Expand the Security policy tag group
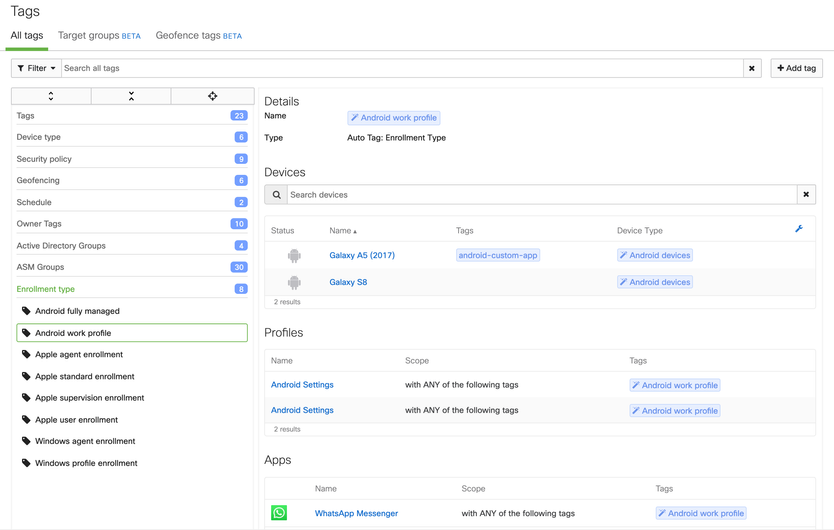834x530 pixels. click(x=44, y=159)
